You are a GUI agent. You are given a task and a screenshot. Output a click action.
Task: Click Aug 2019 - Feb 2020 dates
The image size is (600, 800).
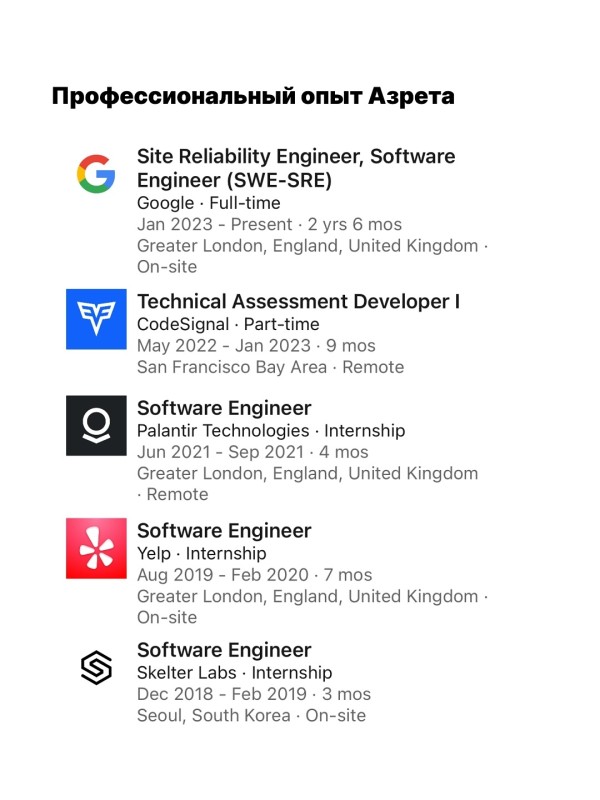pyautogui.click(x=222, y=575)
